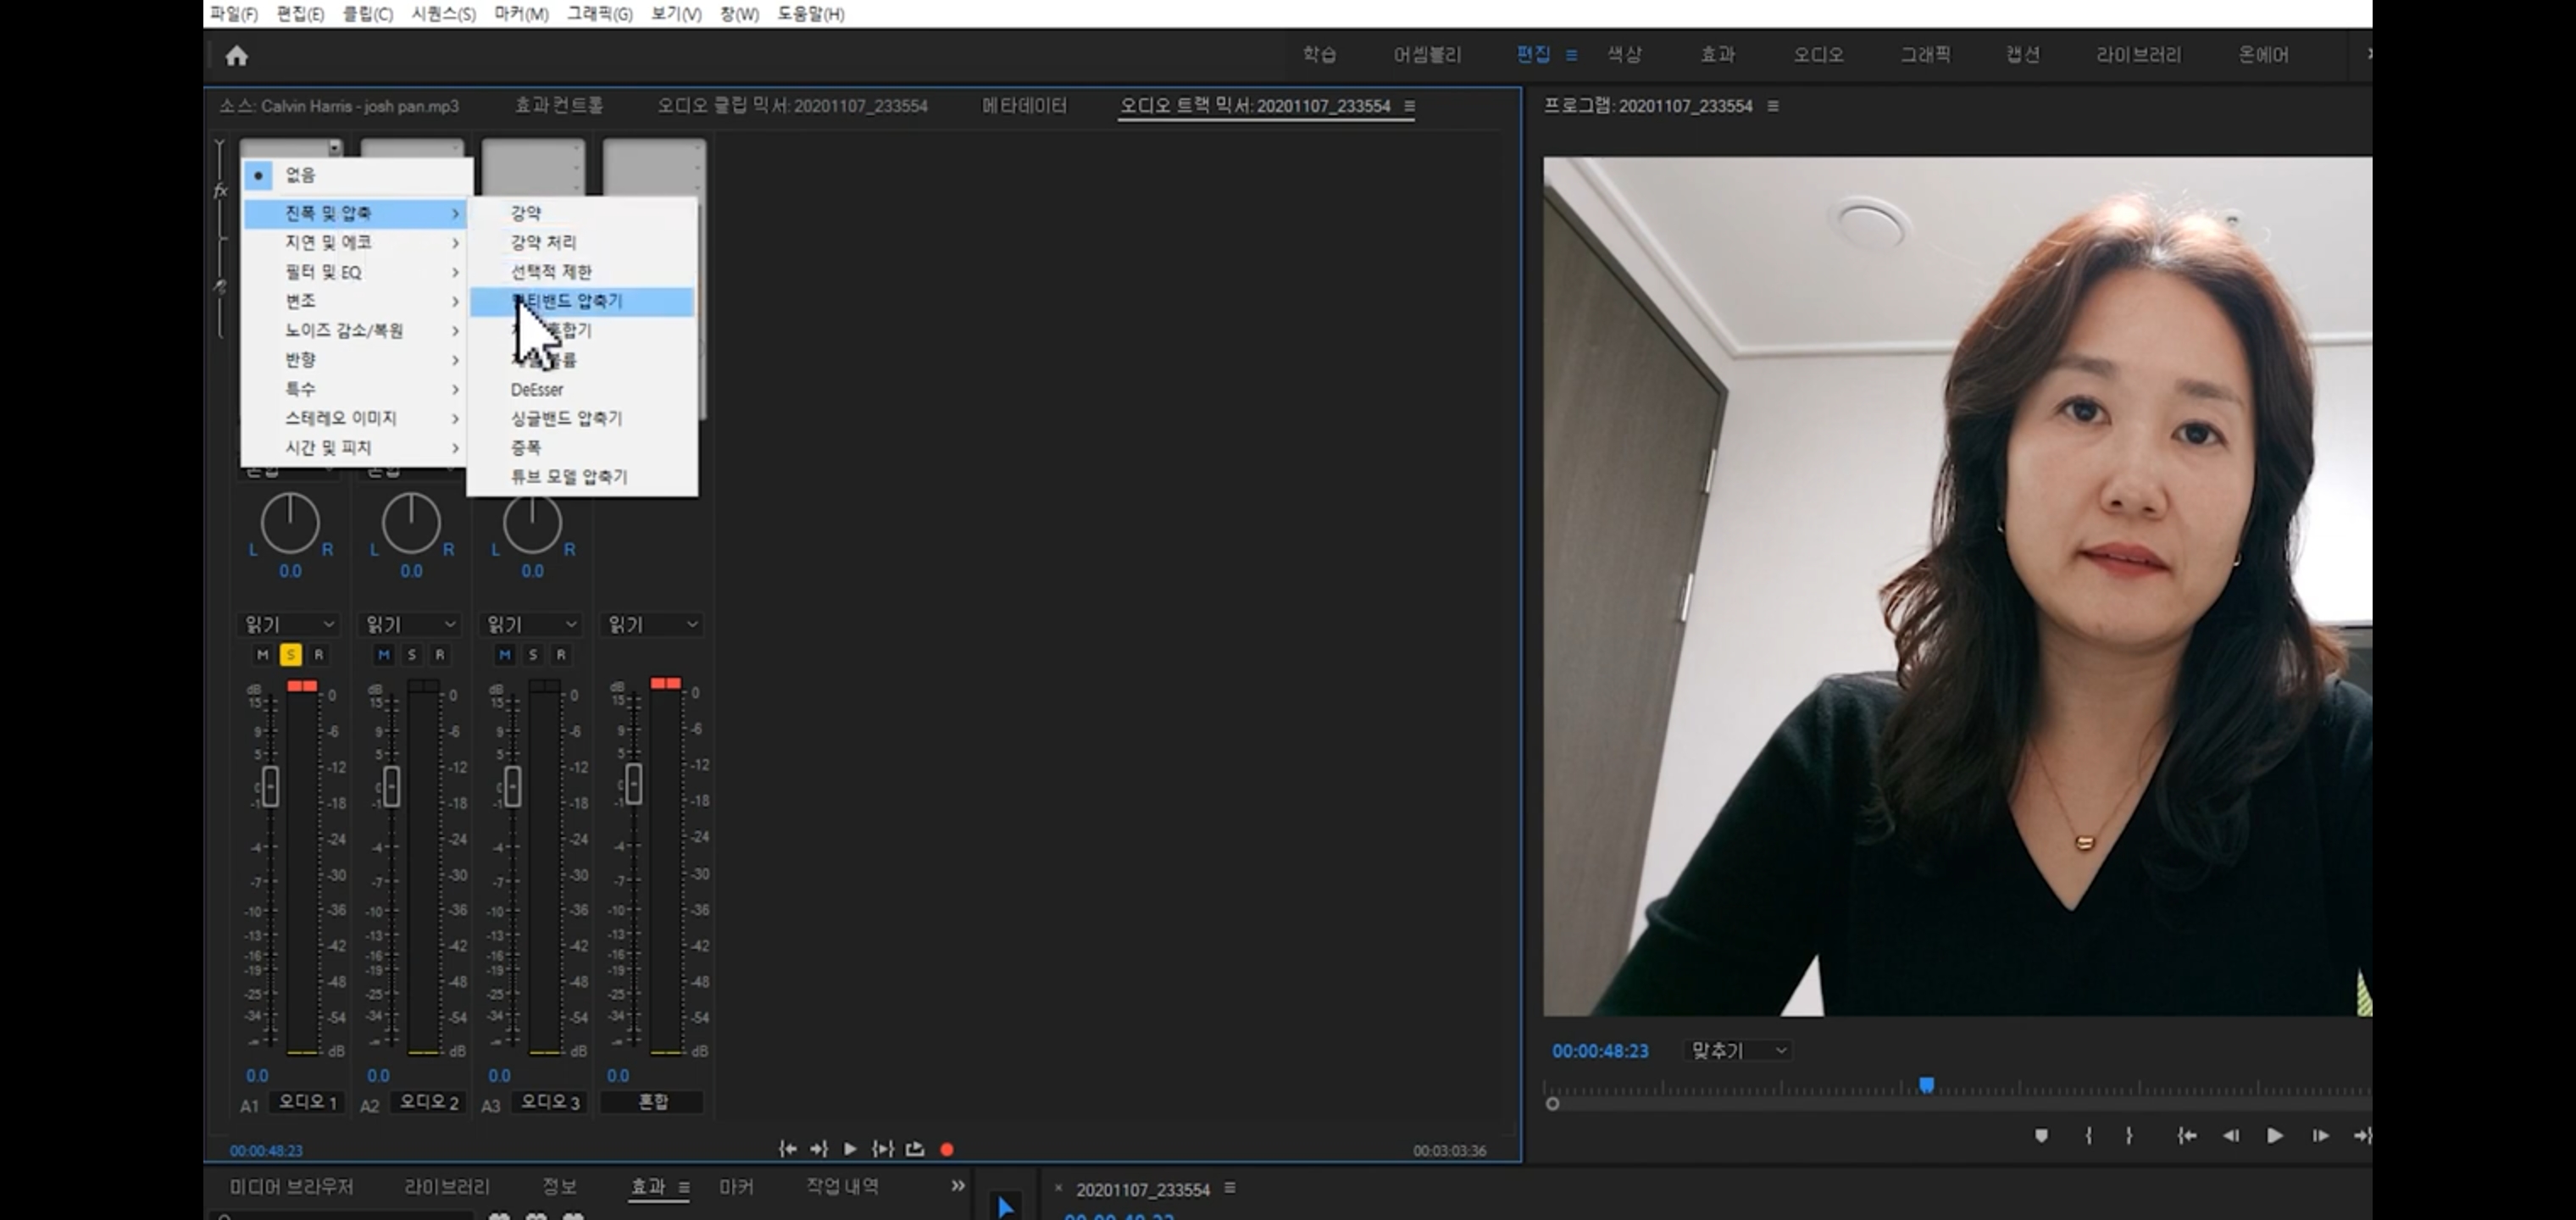The image size is (2576, 1220).
Task: Mute the 오디오 2 track
Action: point(383,654)
